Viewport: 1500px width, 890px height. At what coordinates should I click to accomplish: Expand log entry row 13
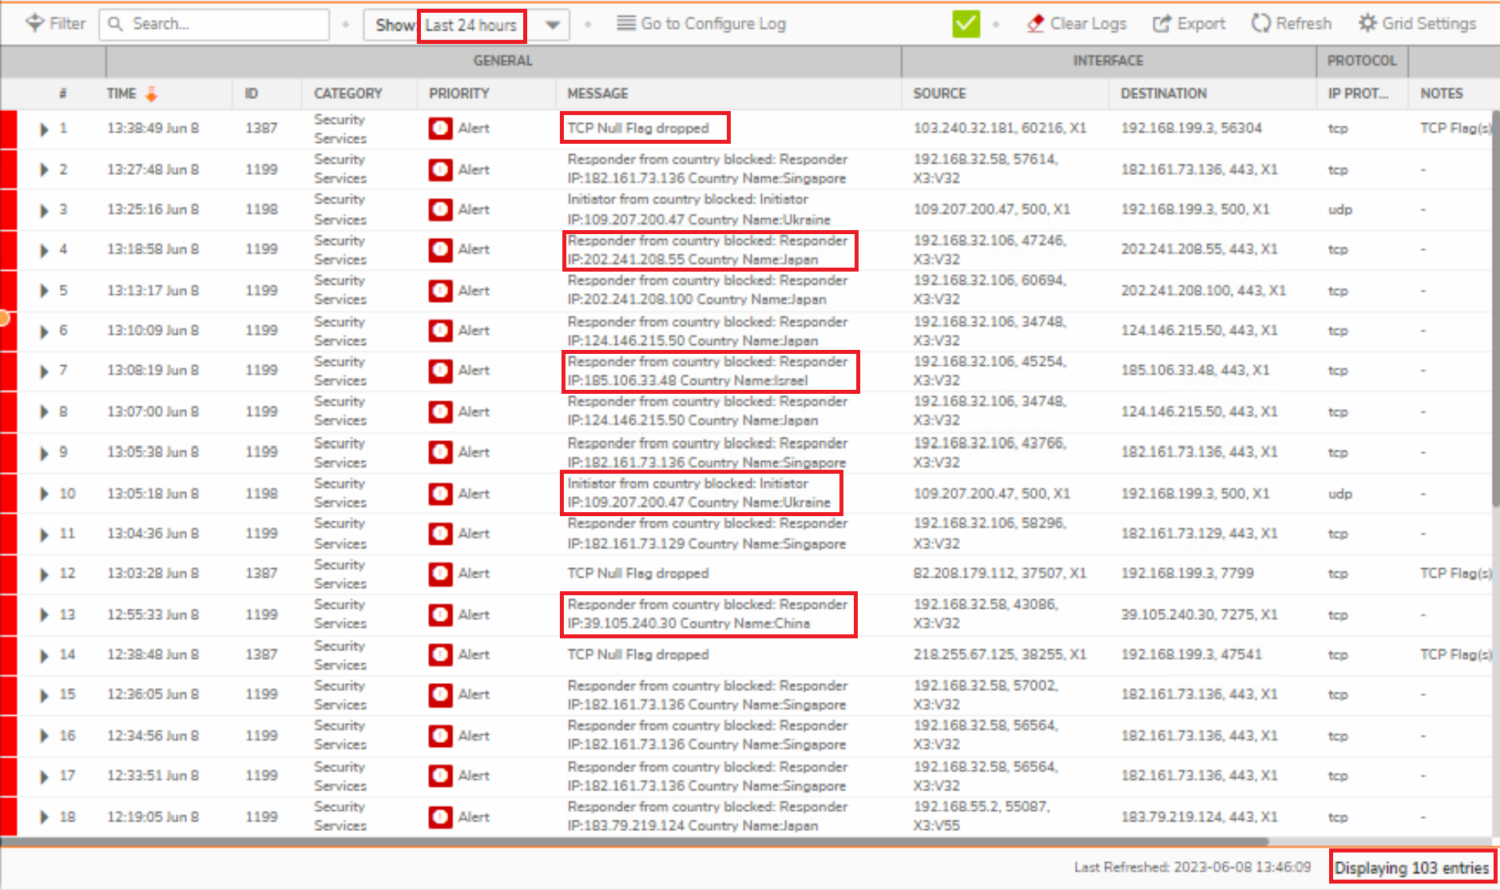[x=43, y=615]
